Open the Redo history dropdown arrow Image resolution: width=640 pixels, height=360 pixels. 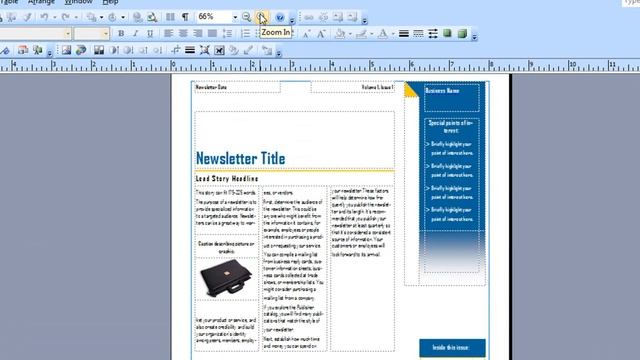(76, 17)
